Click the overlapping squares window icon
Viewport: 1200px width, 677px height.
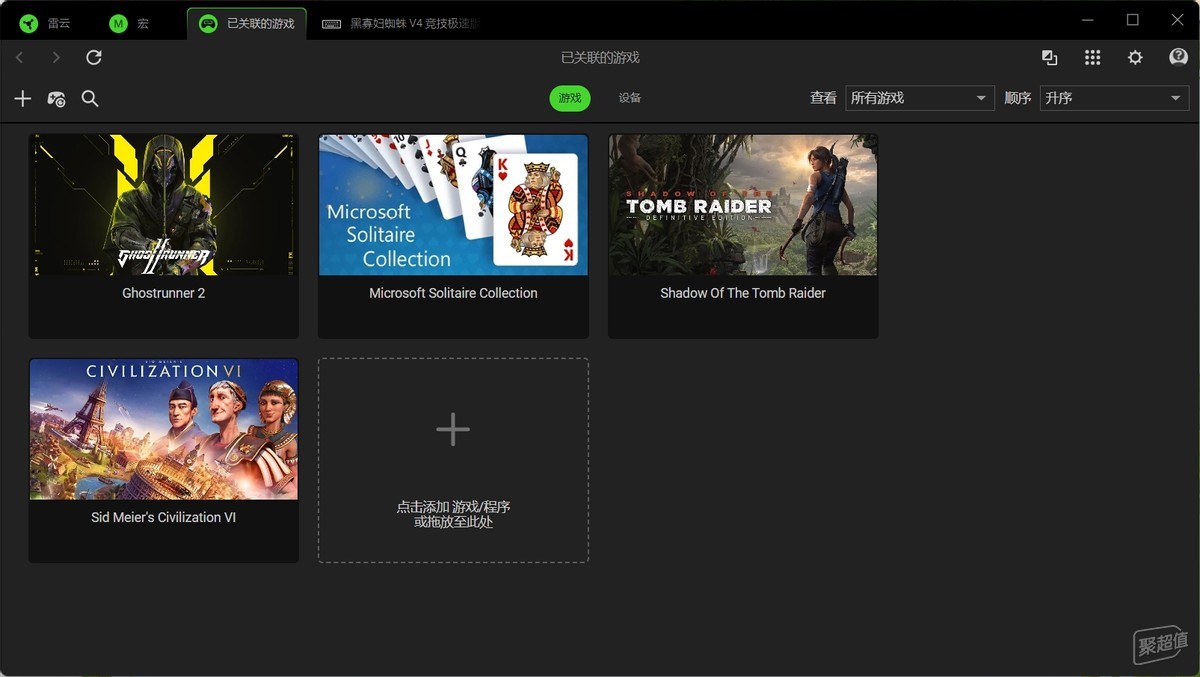tap(1049, 58)
